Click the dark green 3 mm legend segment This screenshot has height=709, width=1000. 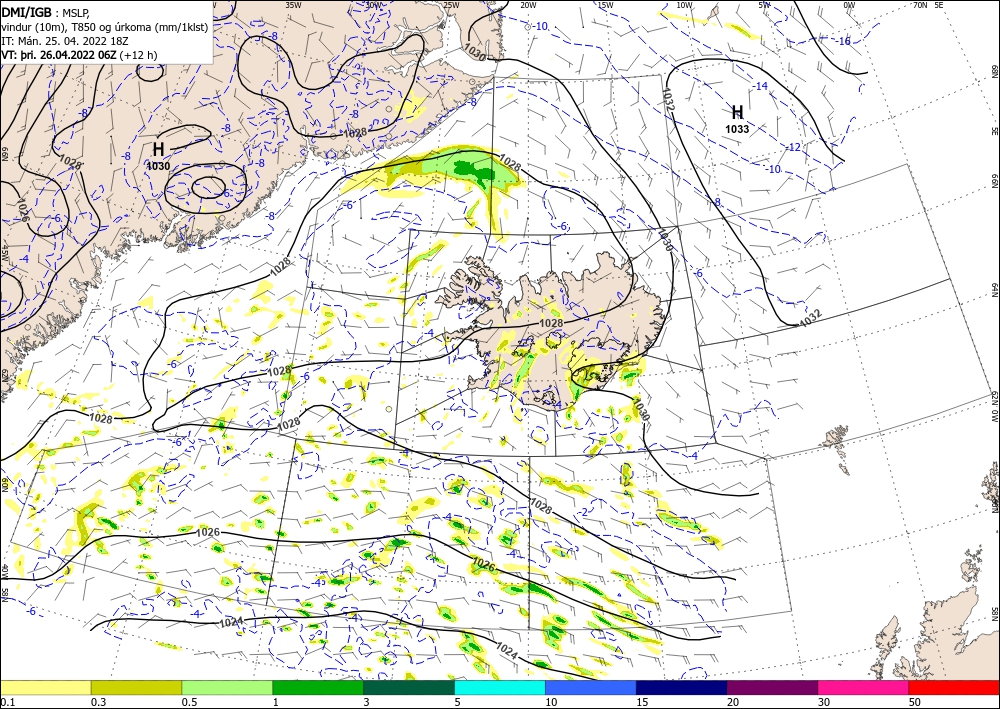pos(409,687)
